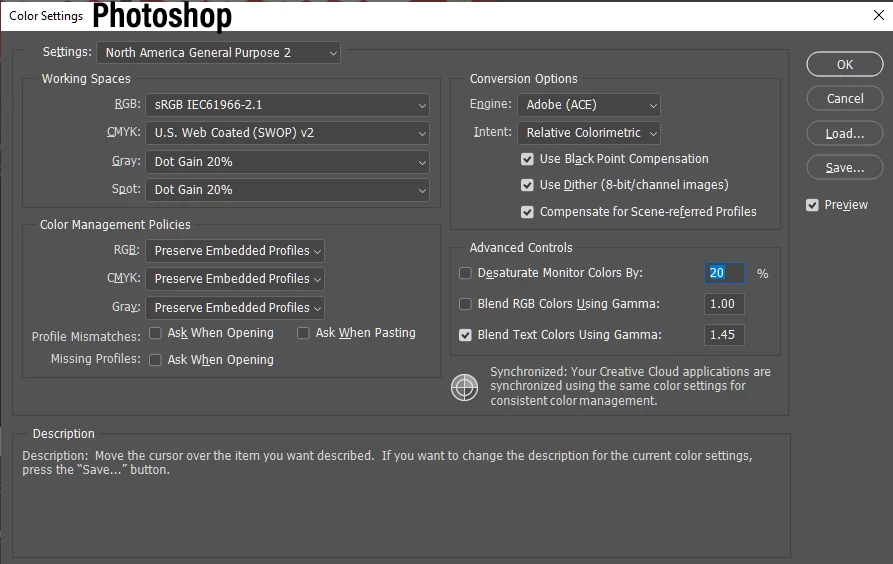The width and height of the screenshot is (893, 564).
Task: Click the synchronized color settings globe icon
Action: [465, 387]
